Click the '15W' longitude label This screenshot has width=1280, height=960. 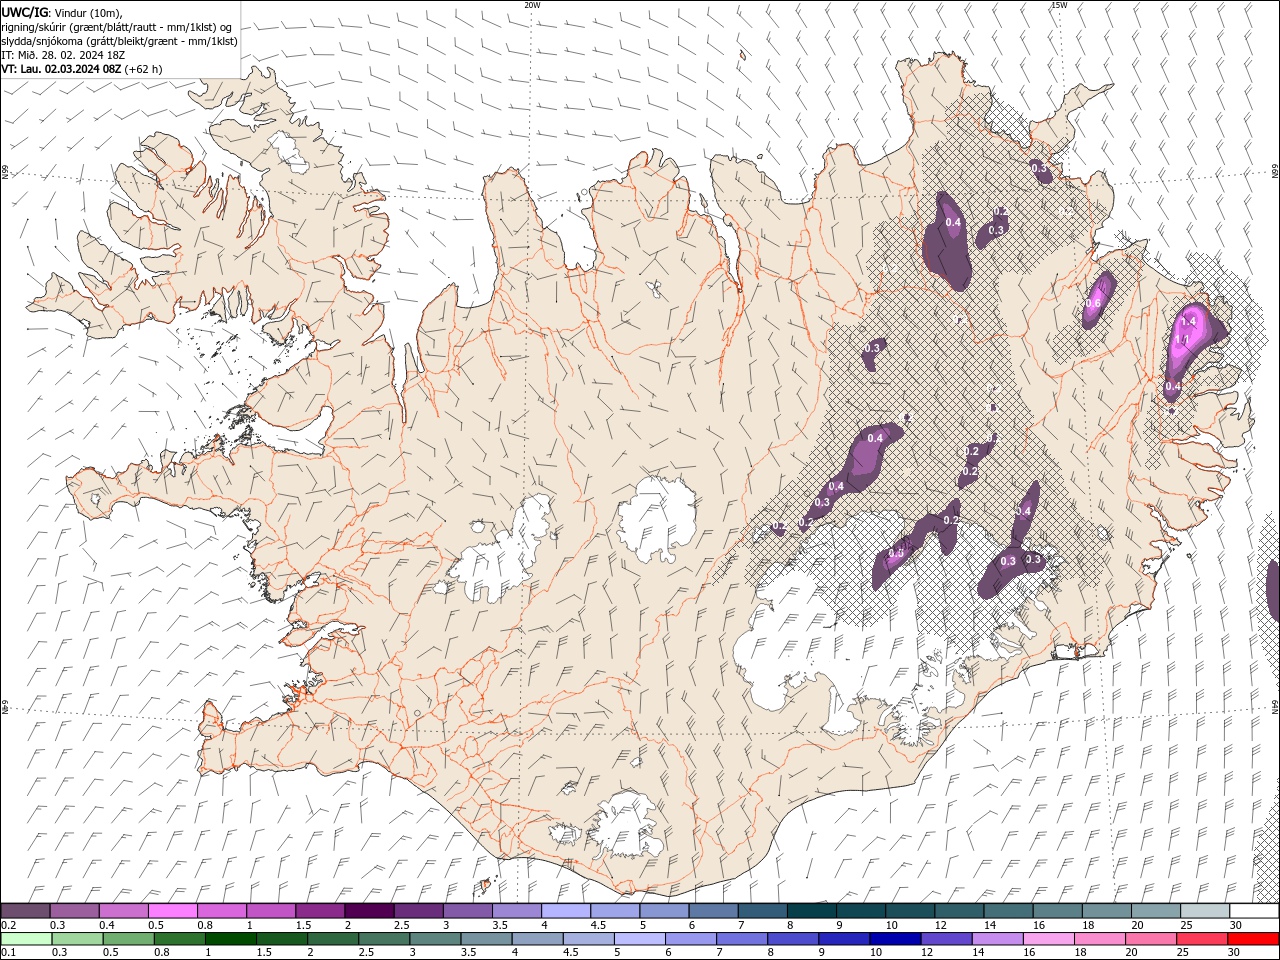click(1059, 5)
